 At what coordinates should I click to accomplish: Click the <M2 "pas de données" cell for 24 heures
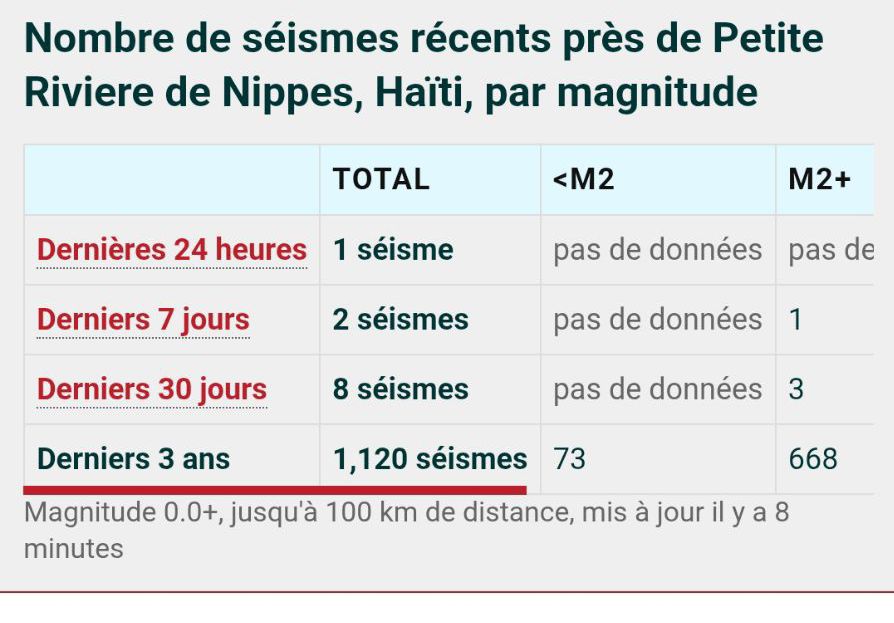pos(657,250)
